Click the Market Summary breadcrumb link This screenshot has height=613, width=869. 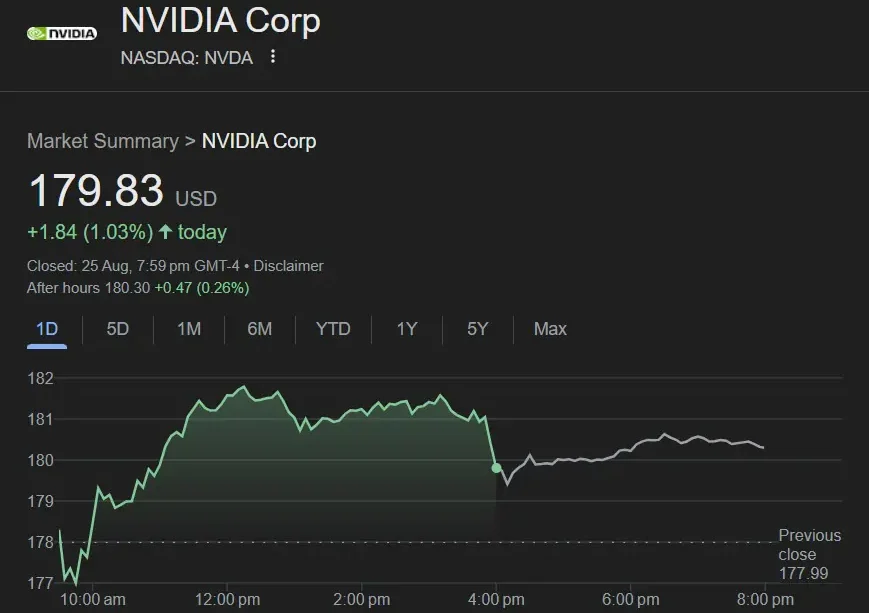[x=102, y=141]
